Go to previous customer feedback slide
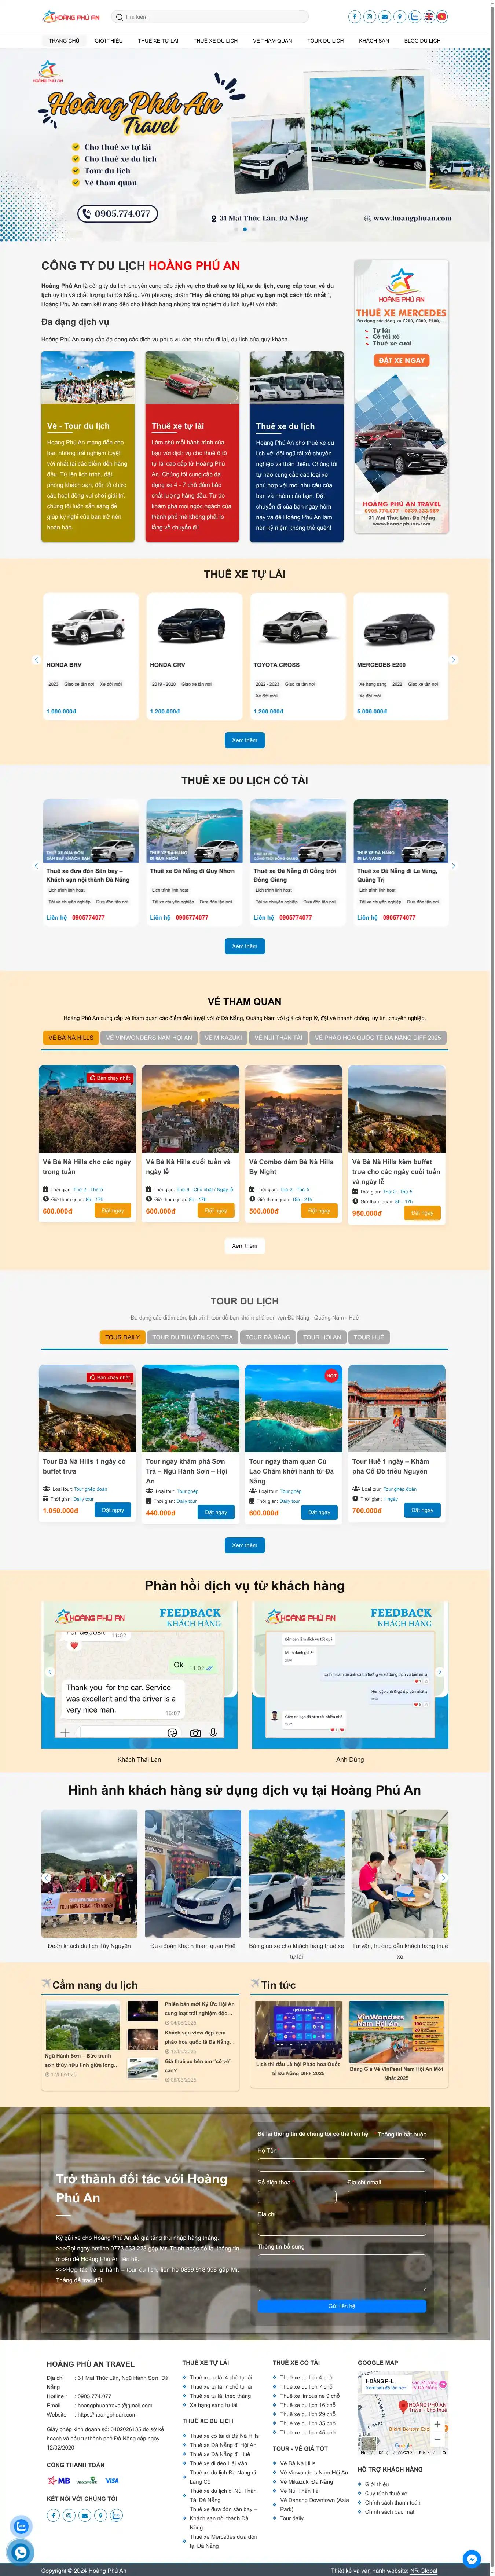This screenshot has width=495, height=2576. pos(50,1671)
